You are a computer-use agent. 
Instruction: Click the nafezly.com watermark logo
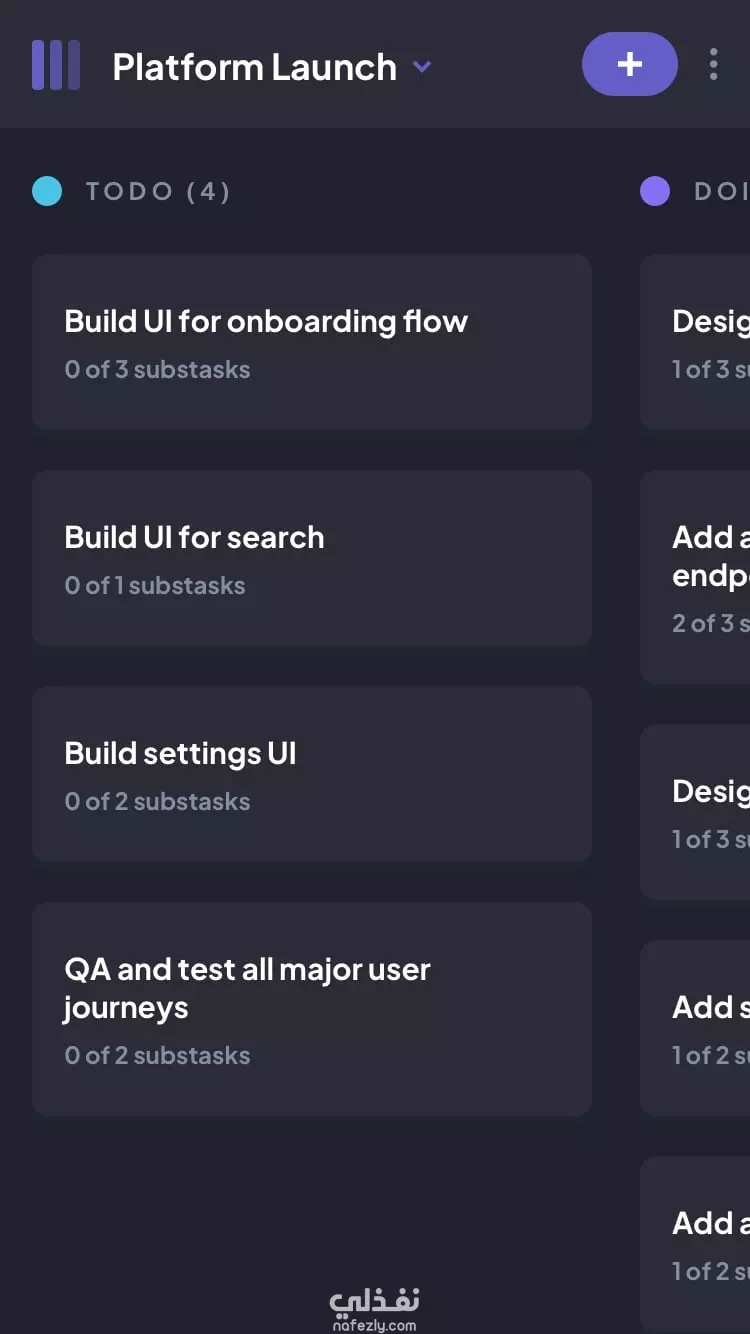tap(374, 1309)
